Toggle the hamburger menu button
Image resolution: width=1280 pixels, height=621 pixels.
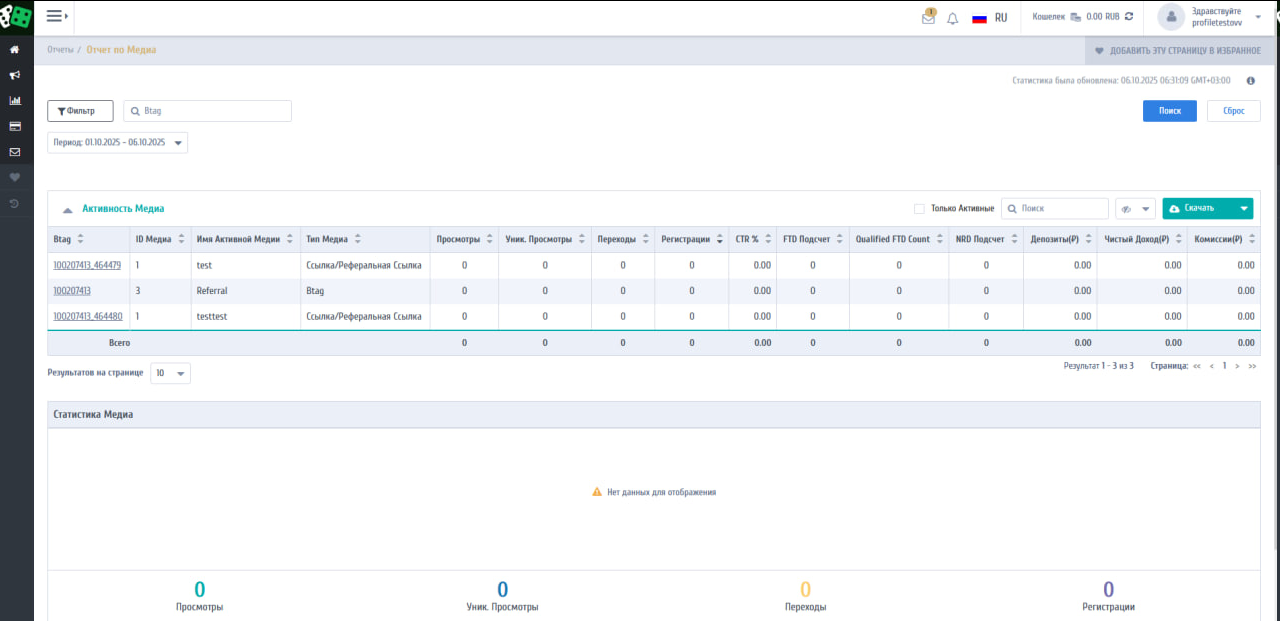pos(56,16)
